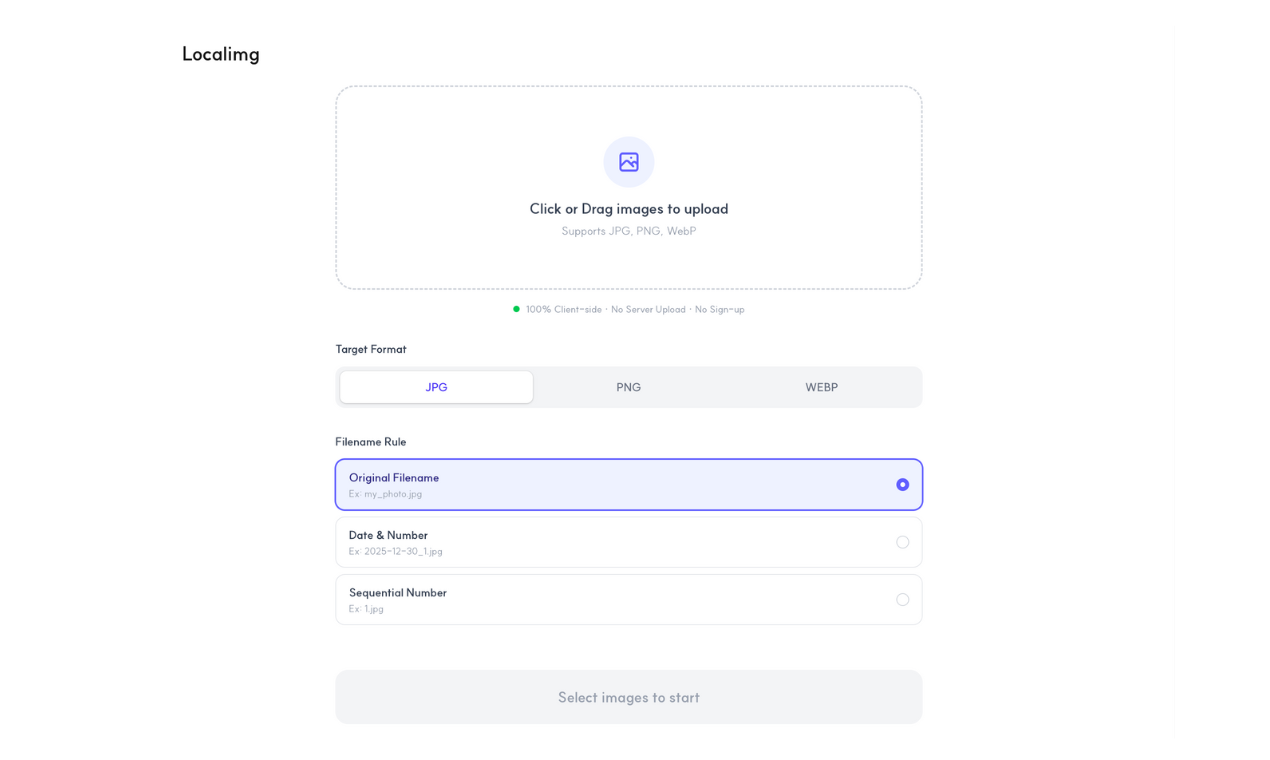Viewport: 1270px width, 760px height.
Task: Choose the Sequential Number filename rule
Action: 902,599
